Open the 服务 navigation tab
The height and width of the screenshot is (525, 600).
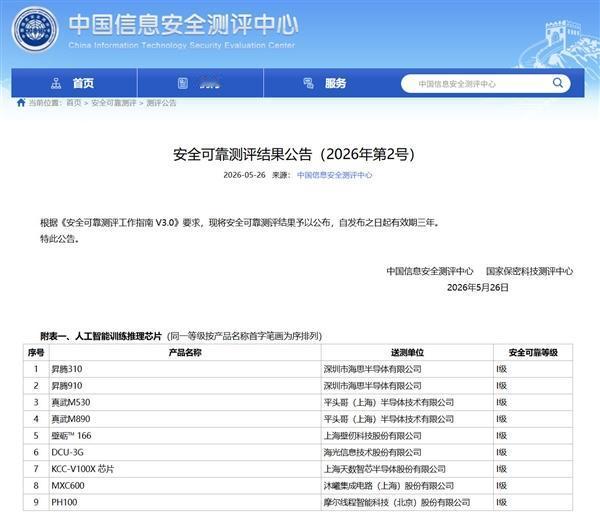(327, 83)
